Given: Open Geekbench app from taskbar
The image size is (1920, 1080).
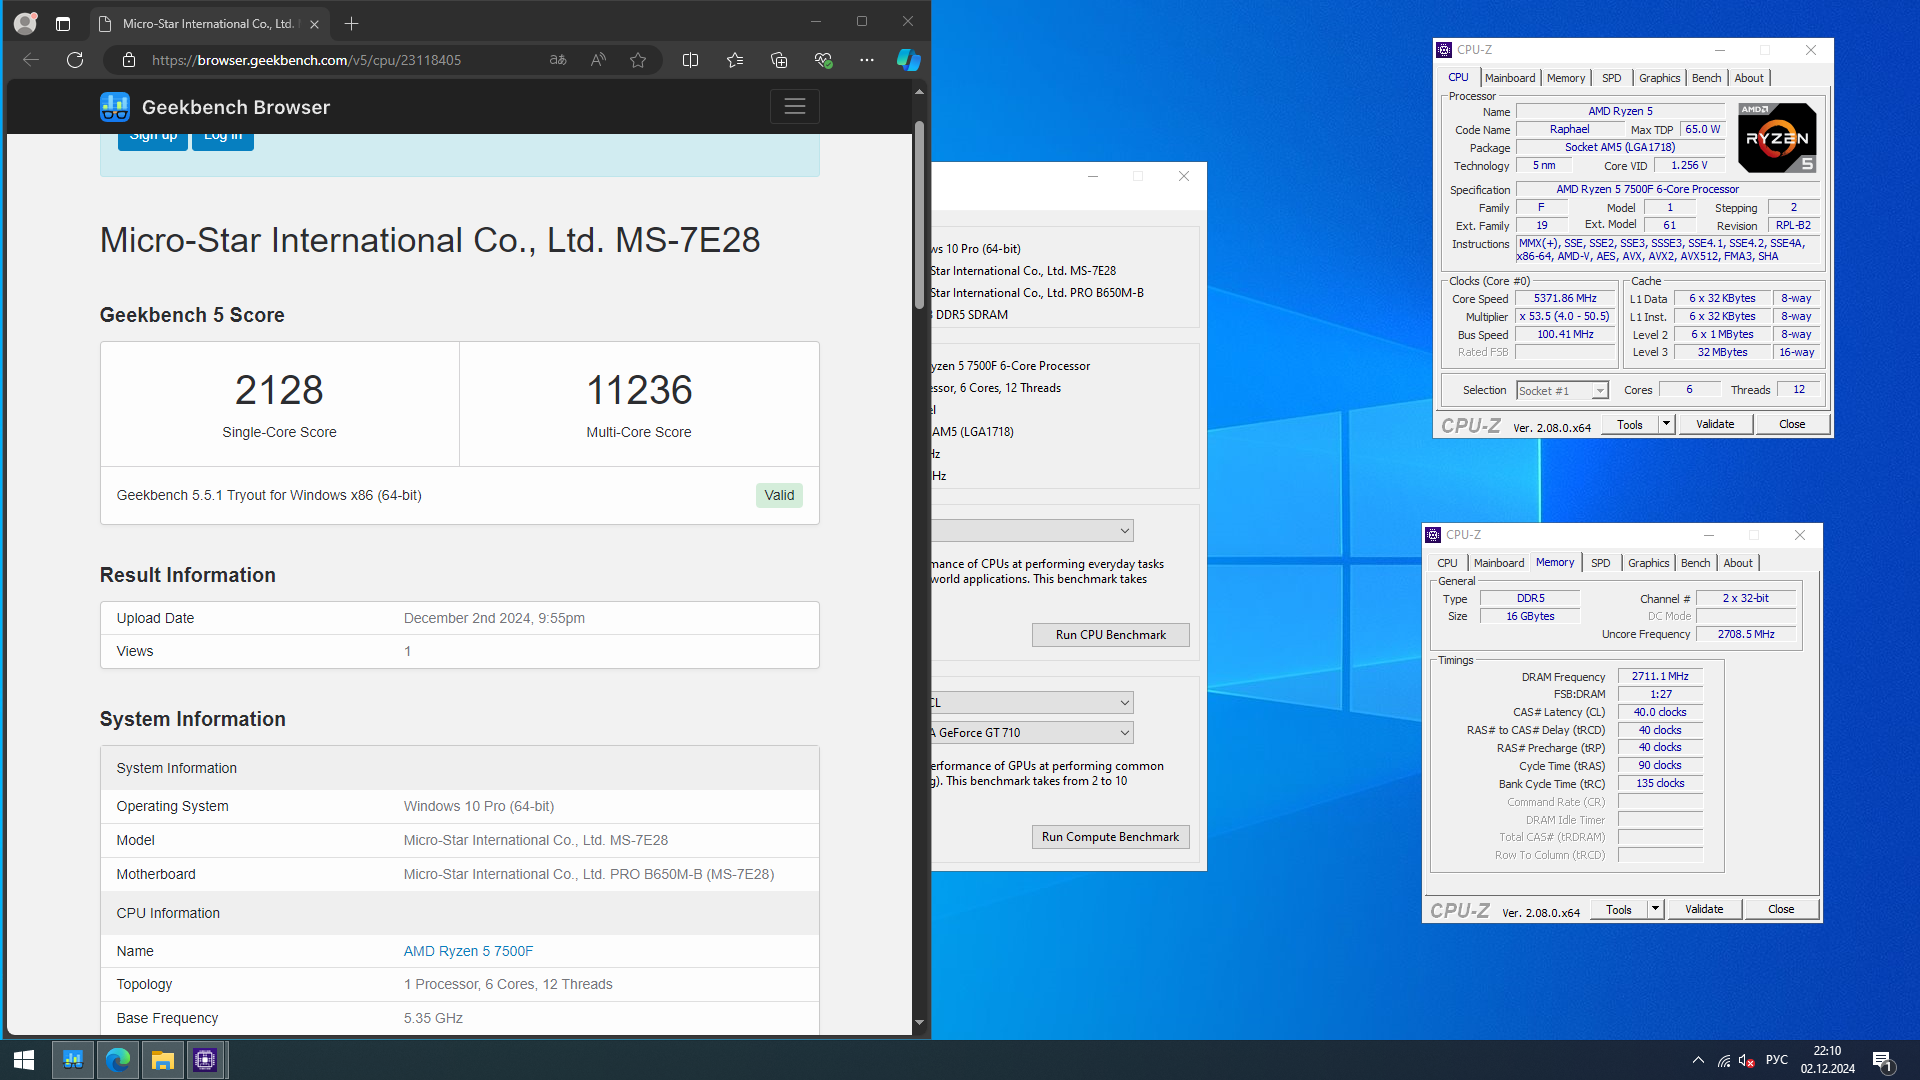Looking at the screenshot, I should pos(73,1060).
